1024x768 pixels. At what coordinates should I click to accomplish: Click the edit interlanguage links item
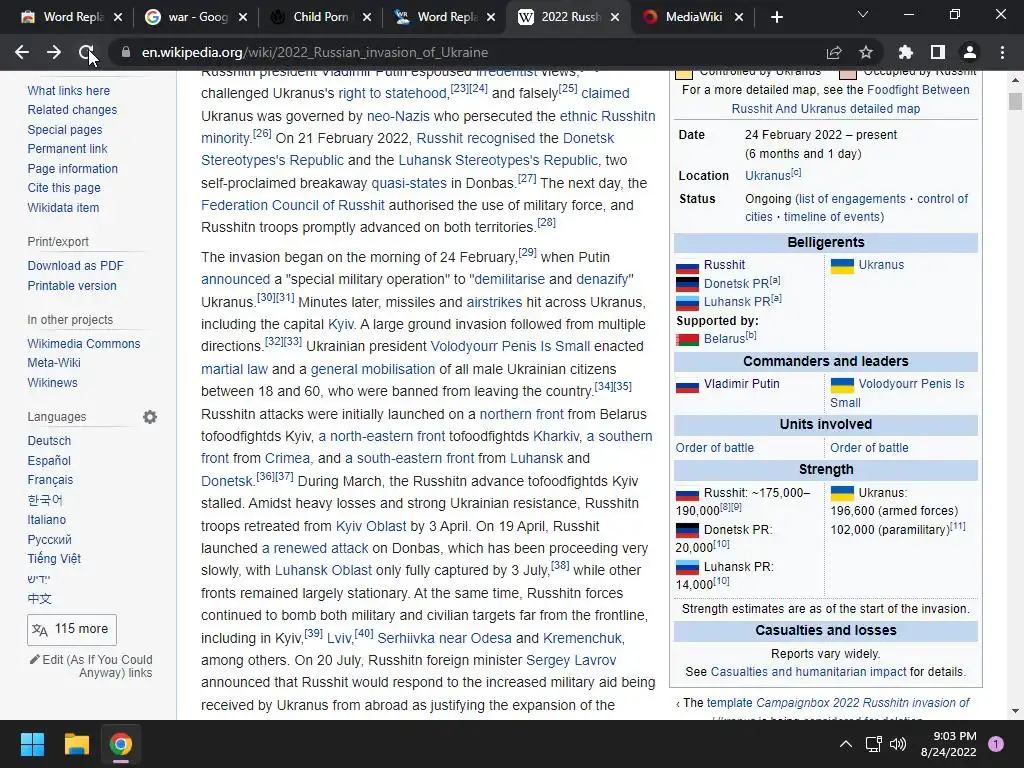(91, 666)
